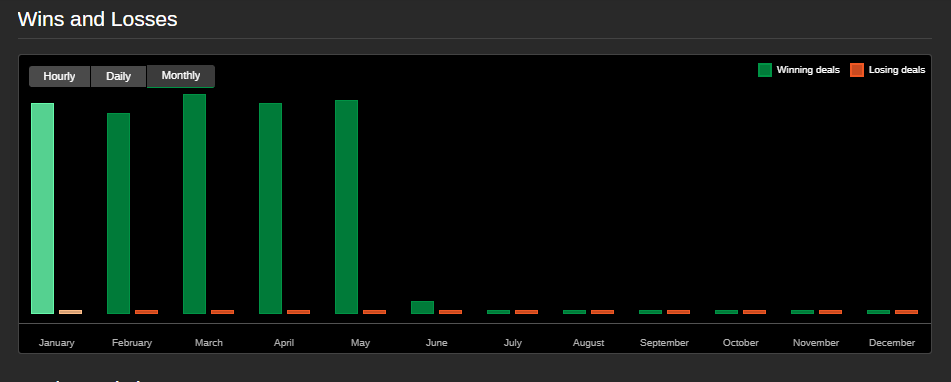Switch to the Daily tab
This screenshot has width=951, height=382.
[118, 76]
